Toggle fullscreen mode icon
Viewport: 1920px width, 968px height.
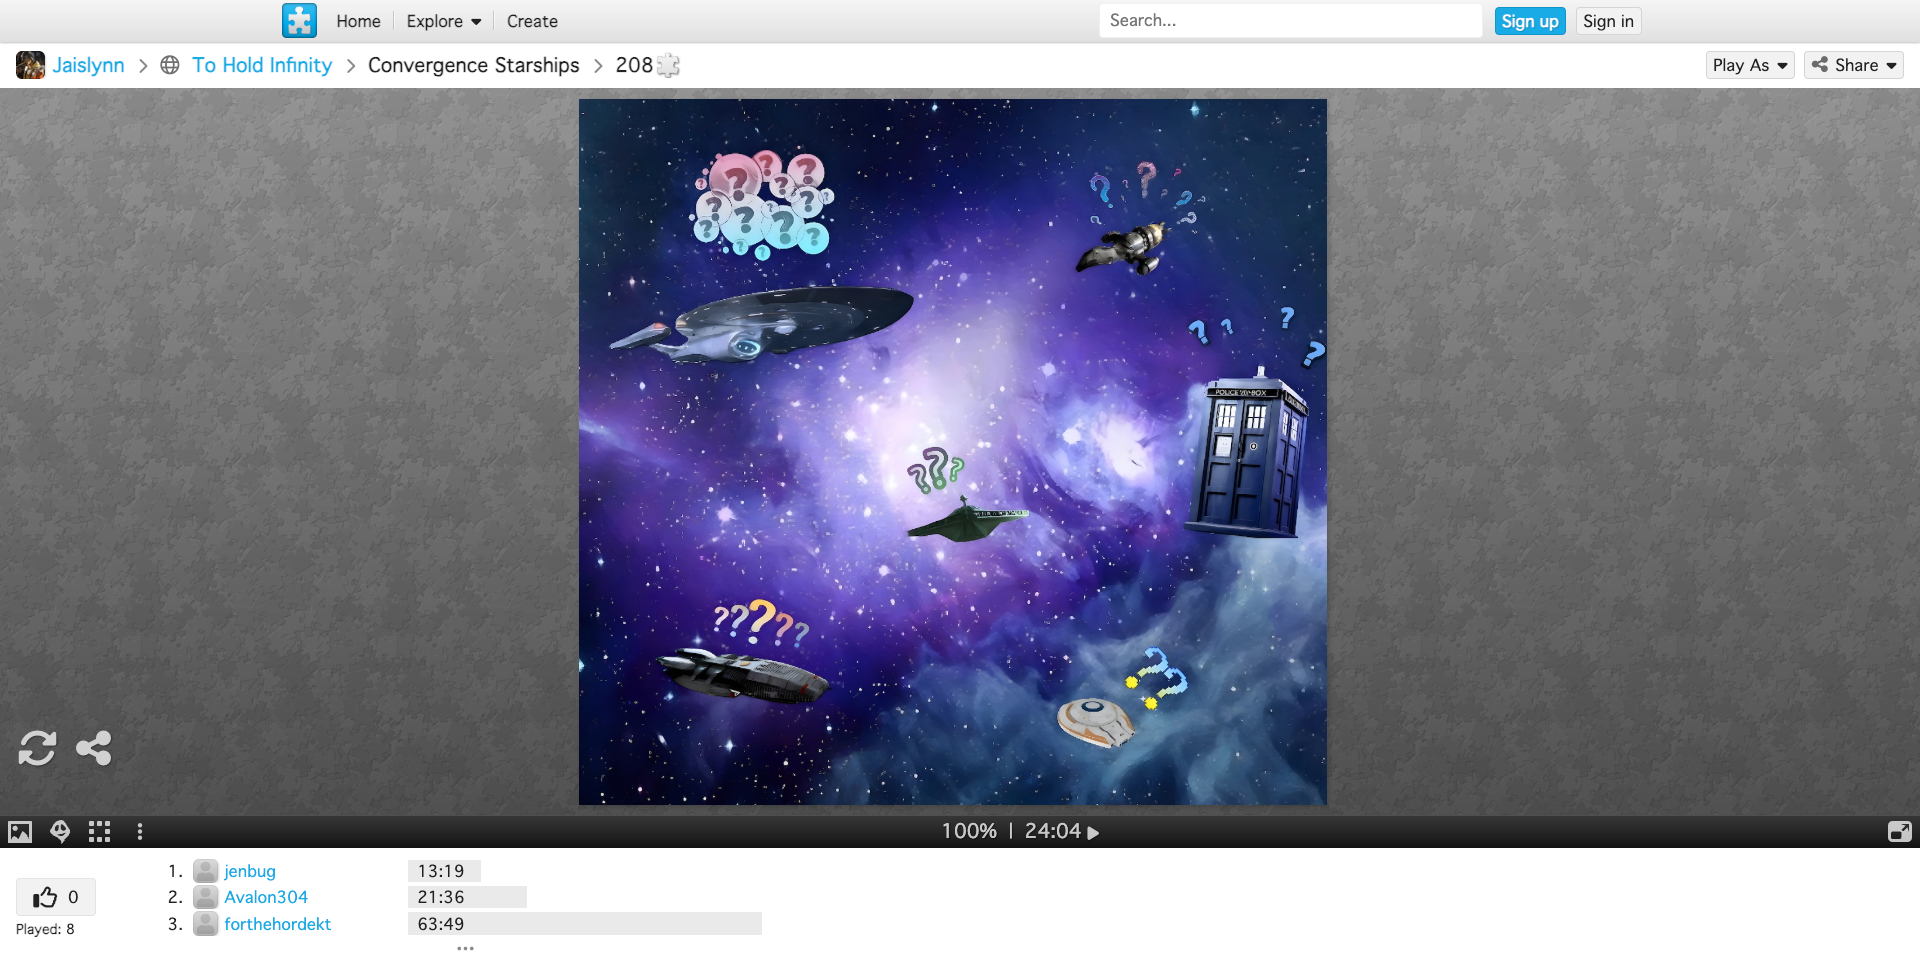pyautogui.click(x=1899, y=832)
